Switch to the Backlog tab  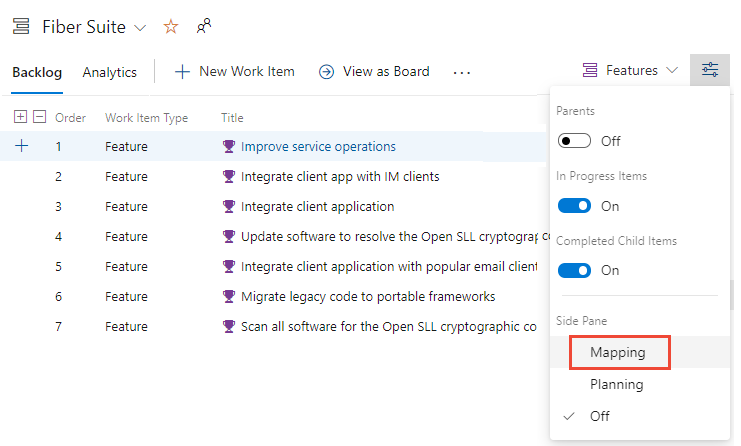pos(37,72)
